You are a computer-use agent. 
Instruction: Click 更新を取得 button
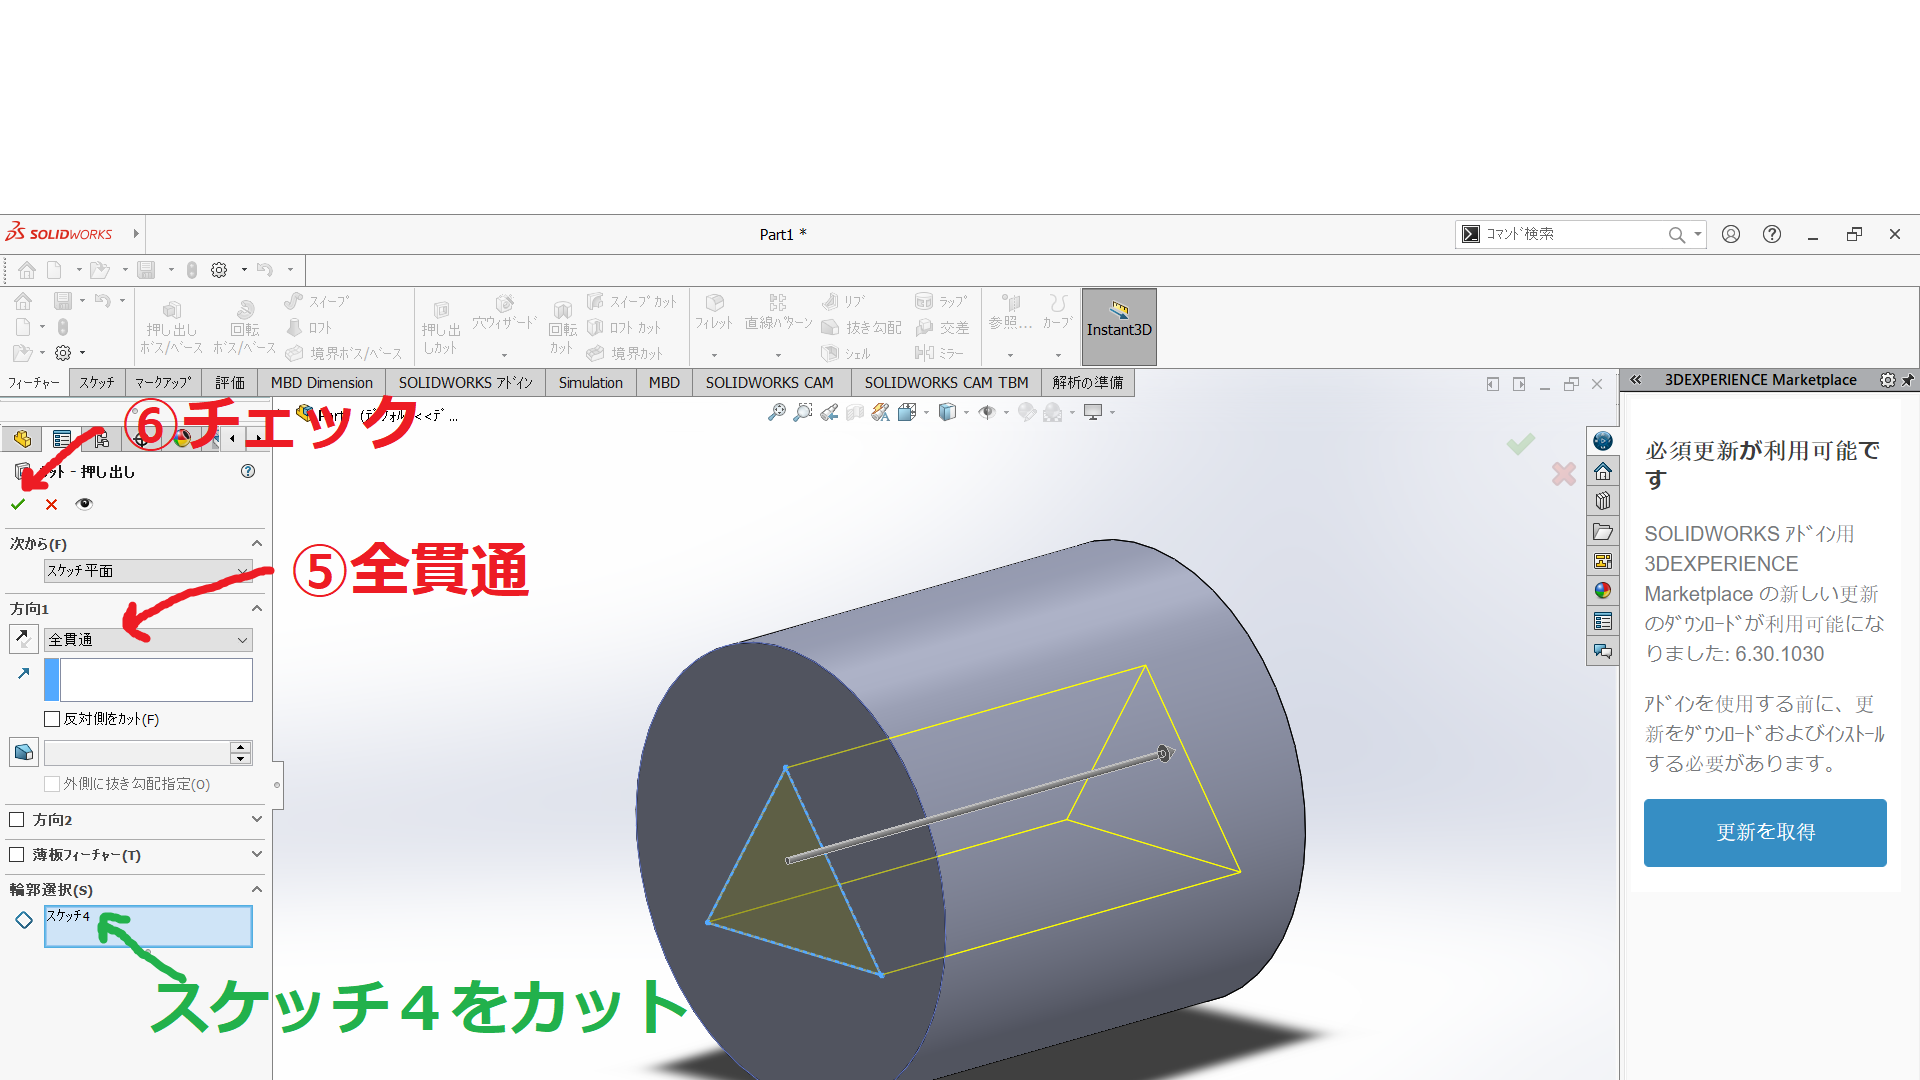pos(1765,832)
